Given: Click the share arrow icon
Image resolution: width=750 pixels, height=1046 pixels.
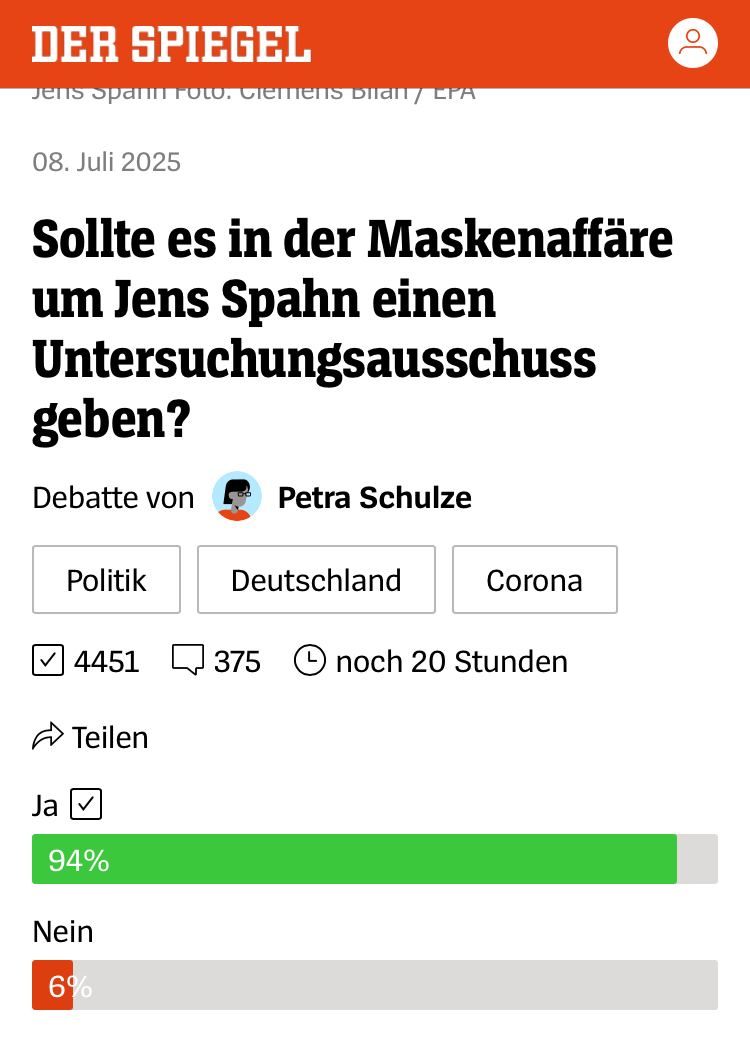Looking at the screenshot, I should pyautogui.click(x=47, y=738).
